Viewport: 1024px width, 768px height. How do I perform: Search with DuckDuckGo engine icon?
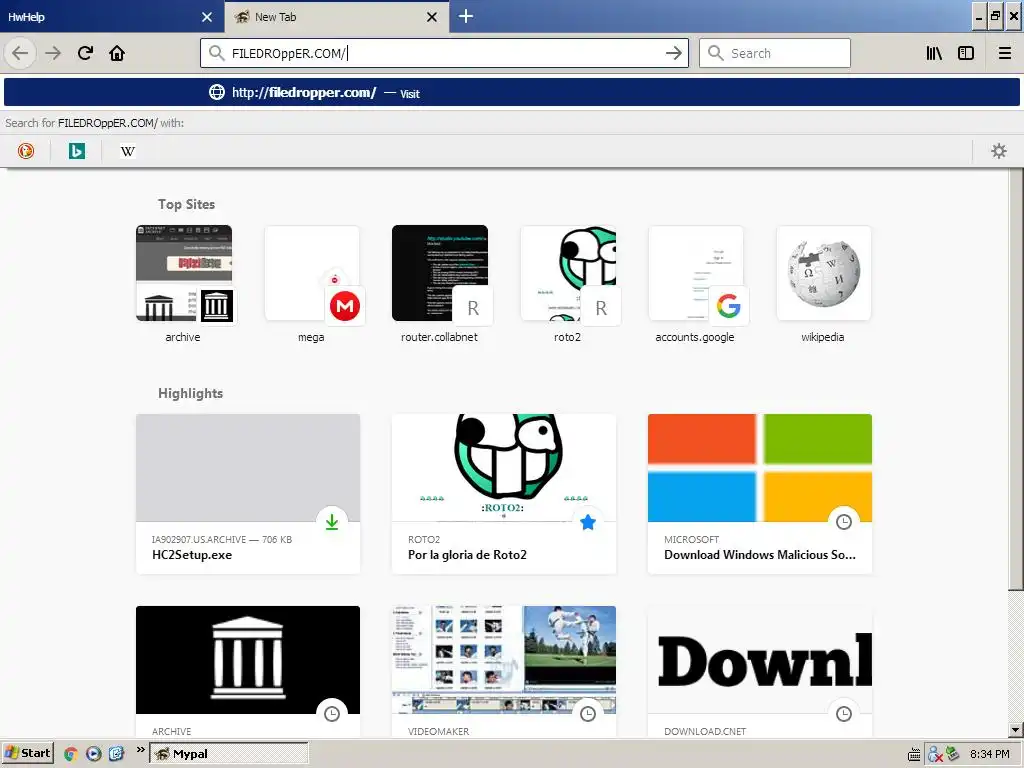pos(25,151)
